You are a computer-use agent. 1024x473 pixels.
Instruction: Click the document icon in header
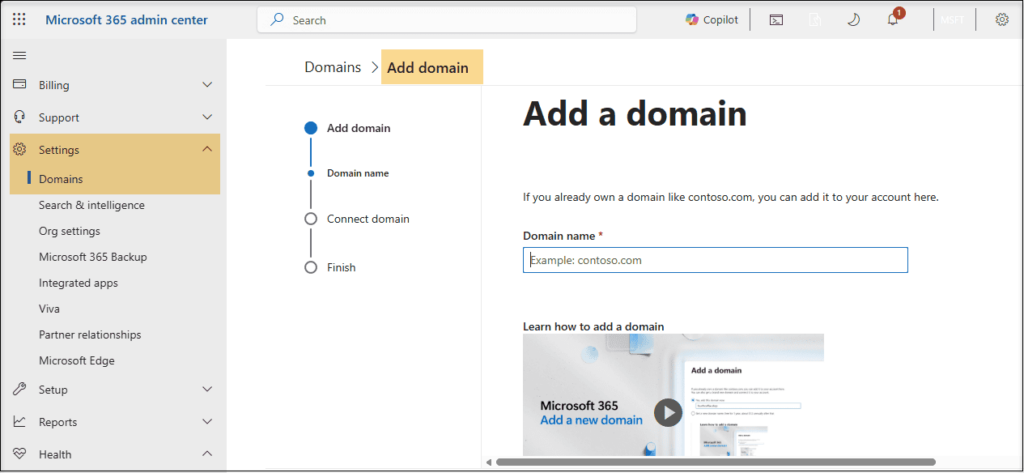point(814,20)
